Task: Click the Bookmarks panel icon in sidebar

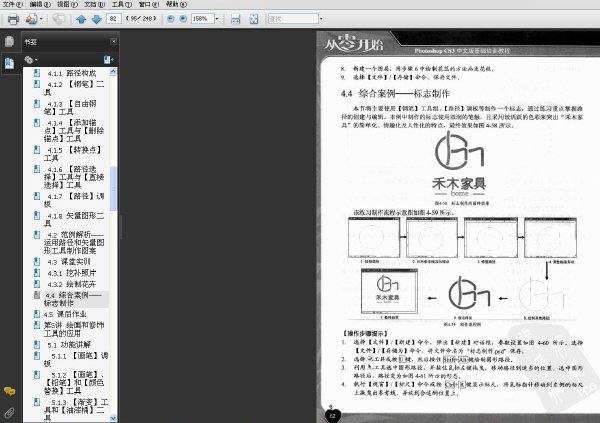Action: (10, 63)
